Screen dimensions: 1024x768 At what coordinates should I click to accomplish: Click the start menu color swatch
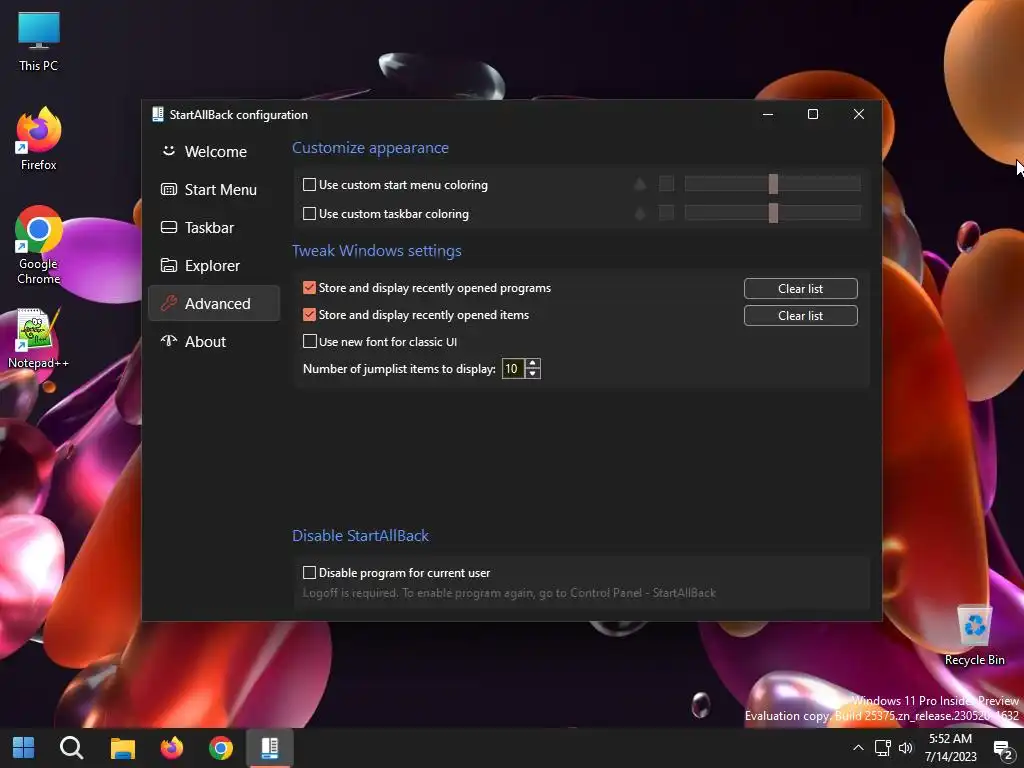[666, 184]
